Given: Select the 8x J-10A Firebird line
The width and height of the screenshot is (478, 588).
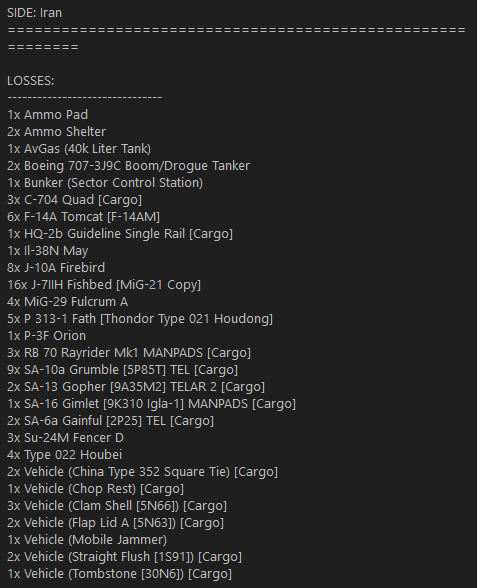Looking at the screenshot, I should (56, 268).
